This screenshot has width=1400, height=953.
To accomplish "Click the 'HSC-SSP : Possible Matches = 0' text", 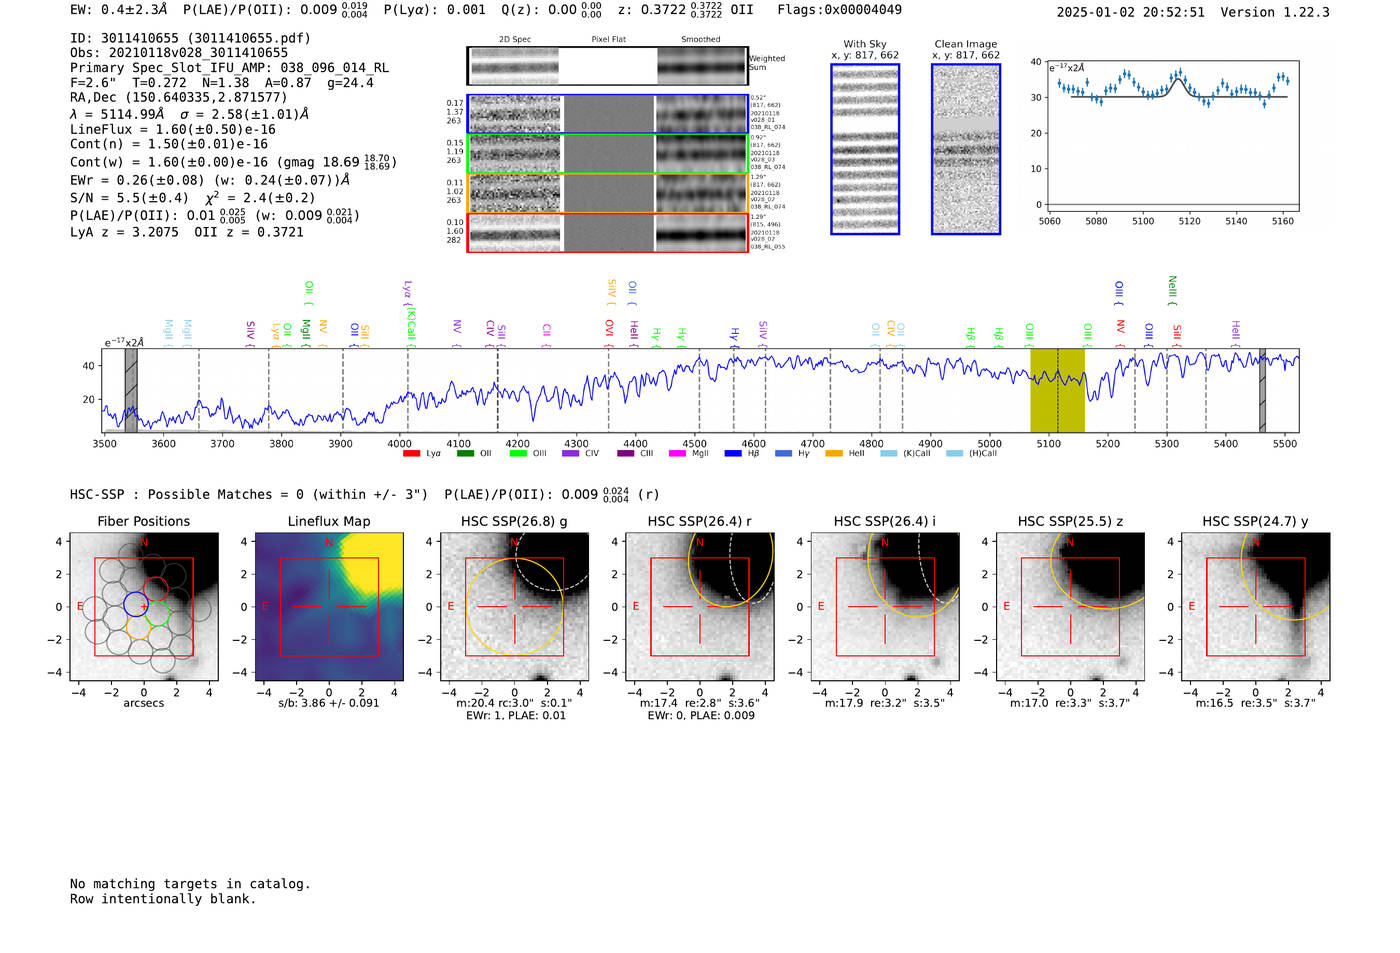I will pos(187,495).
